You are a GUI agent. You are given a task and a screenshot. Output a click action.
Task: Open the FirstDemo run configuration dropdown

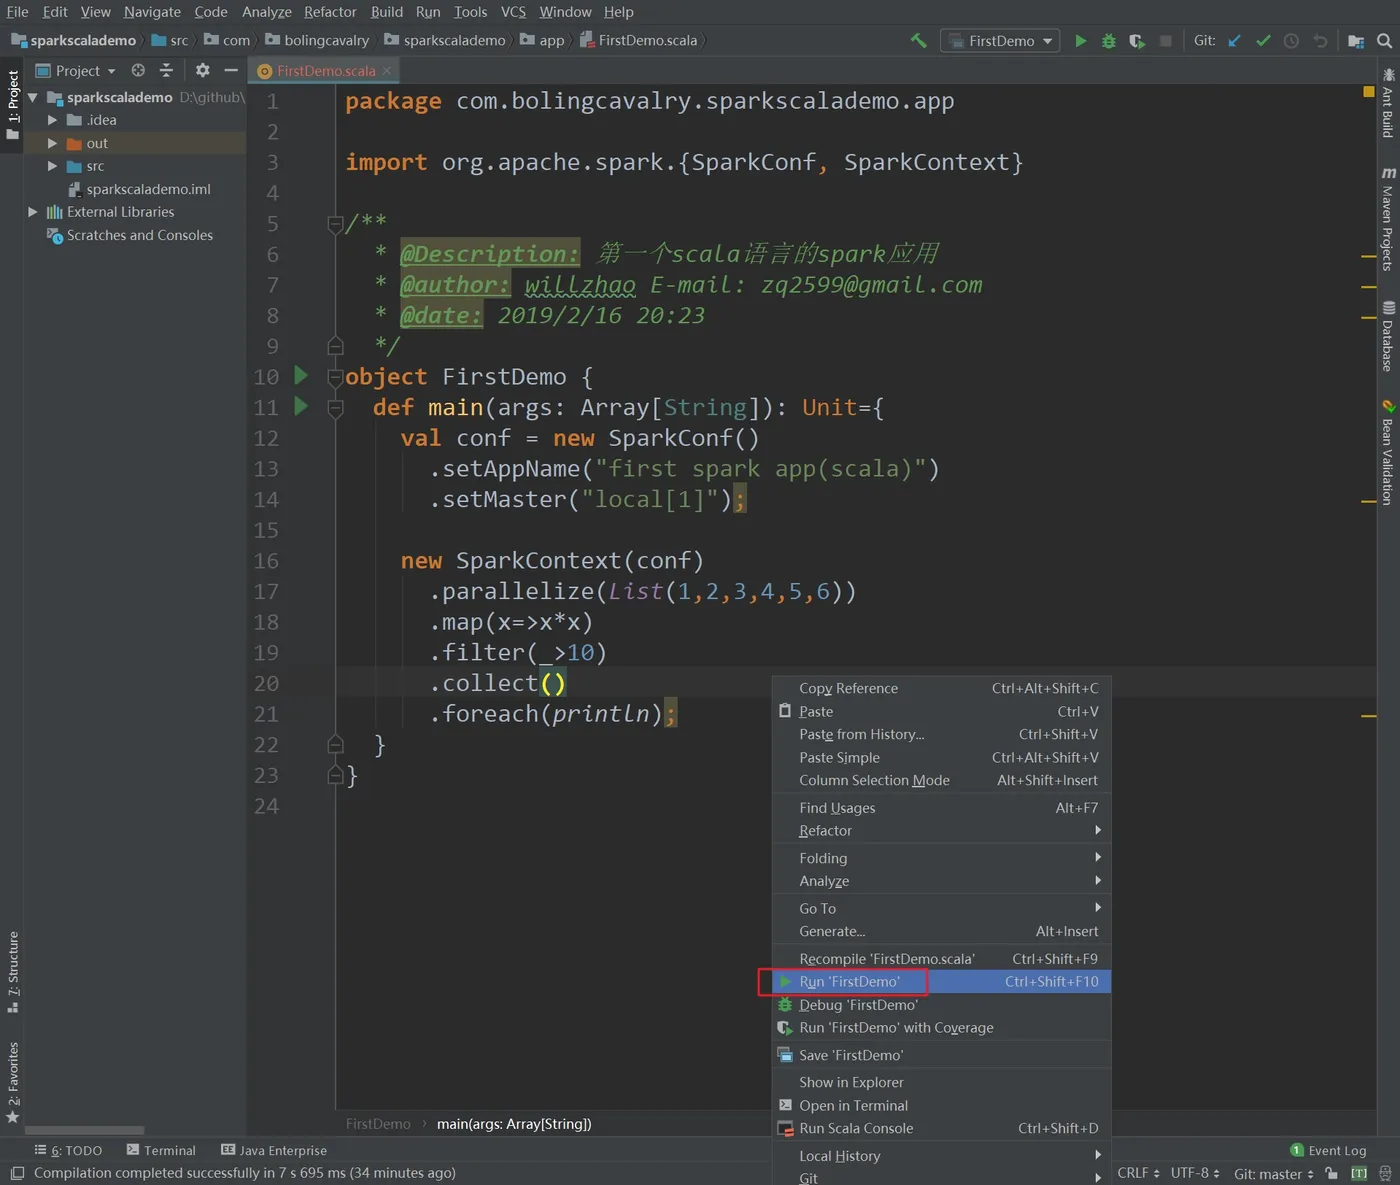[x=1001, y=41]
